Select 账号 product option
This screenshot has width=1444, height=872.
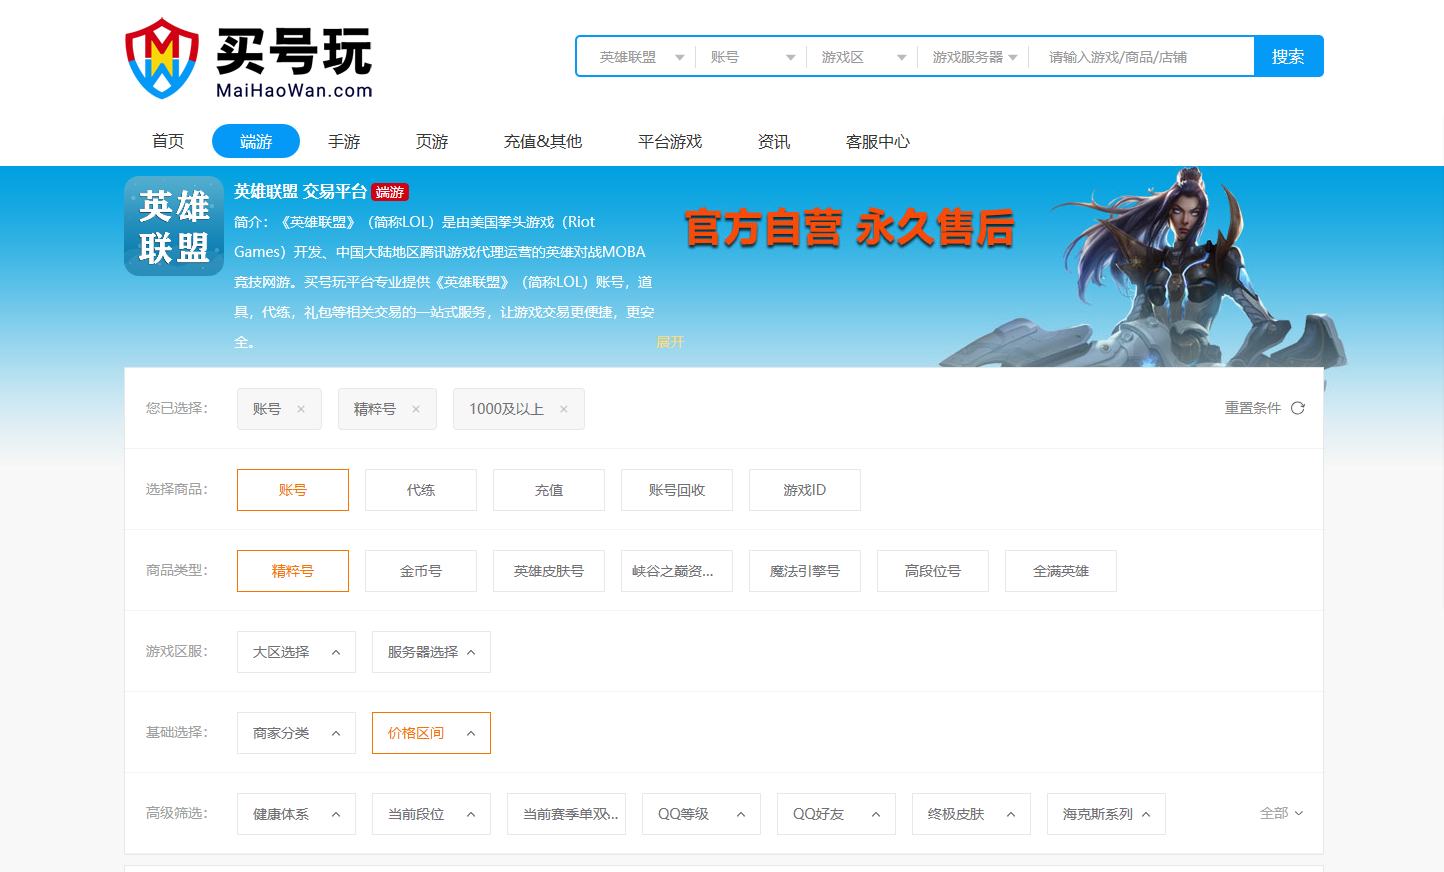click(x=293, y=490)
